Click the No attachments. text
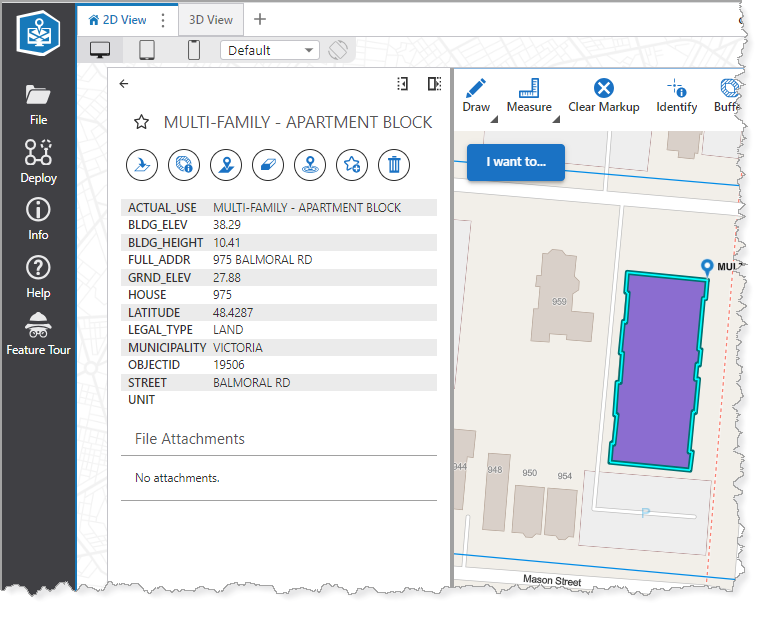Viewport: 774px width, 622px height. 177,478
